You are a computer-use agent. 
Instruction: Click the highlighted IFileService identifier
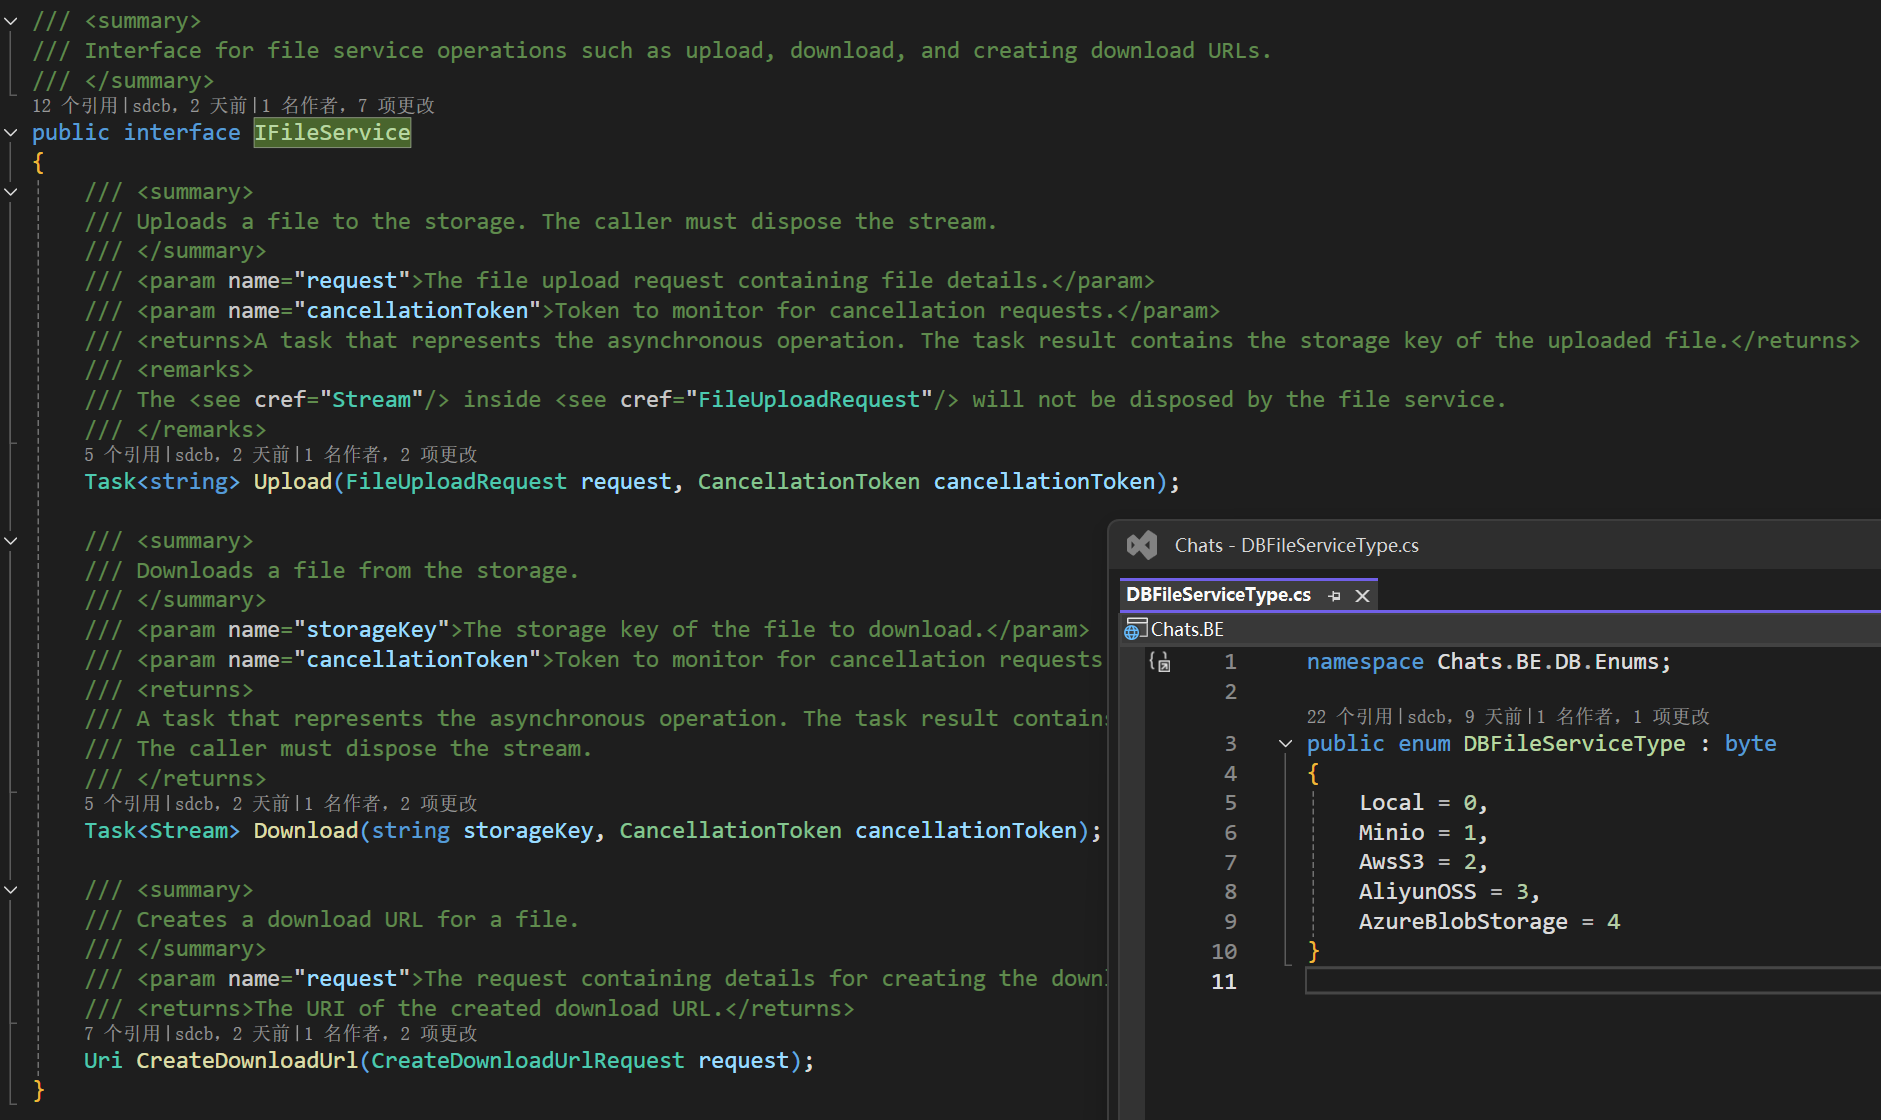tap(332, 133)
